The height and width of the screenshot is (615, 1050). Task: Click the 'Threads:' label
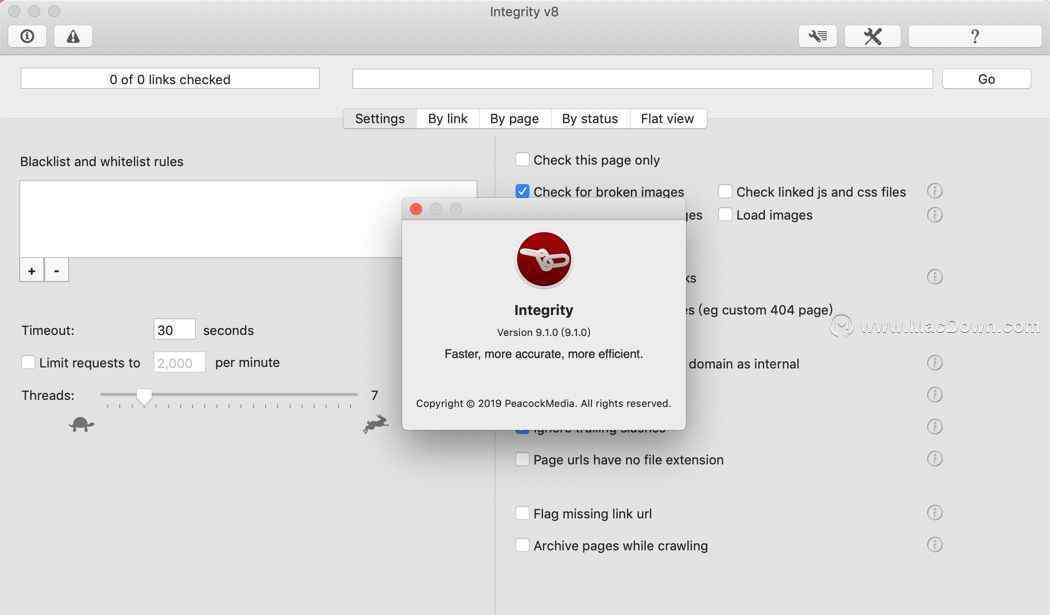pos(48,395)
